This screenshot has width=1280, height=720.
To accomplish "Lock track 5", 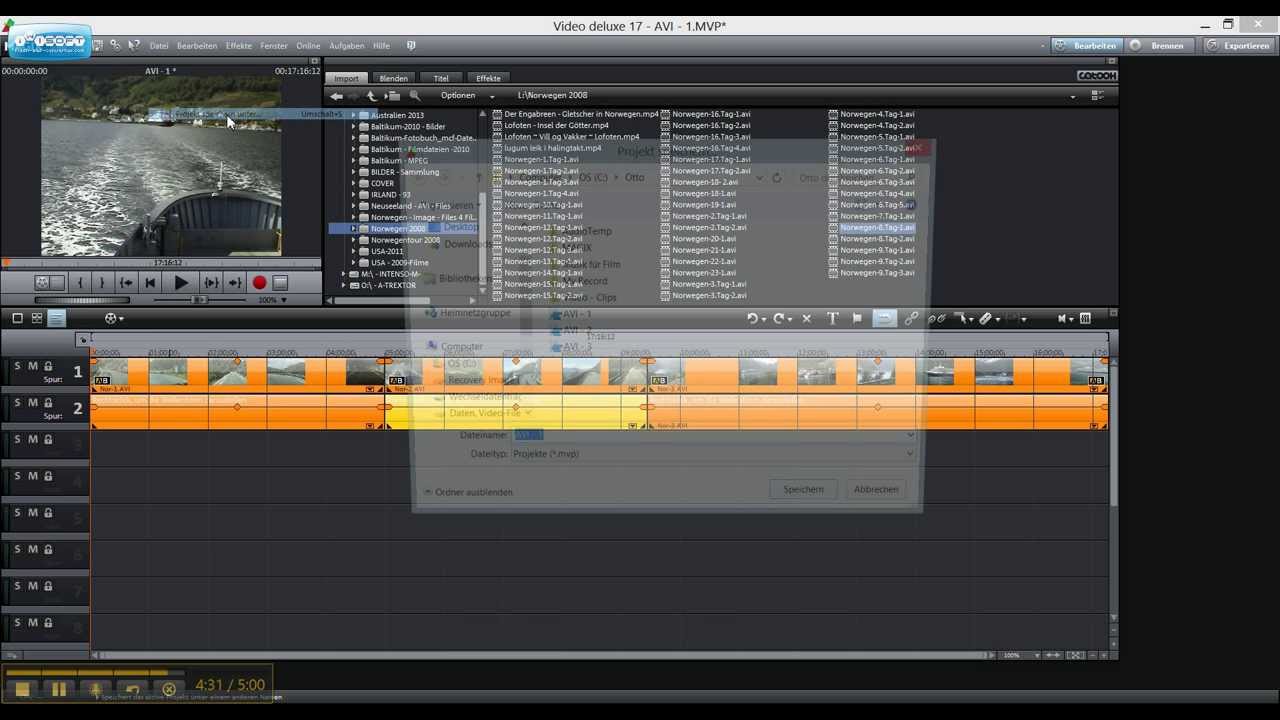I will click(x=48, y=513).
